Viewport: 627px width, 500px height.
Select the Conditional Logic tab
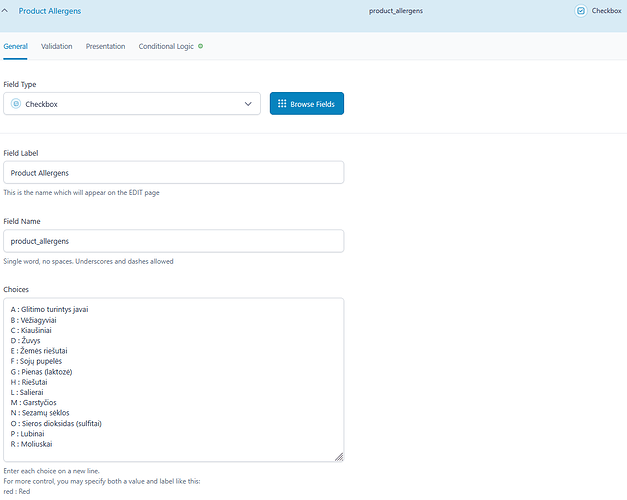click(x=166, y=47)
